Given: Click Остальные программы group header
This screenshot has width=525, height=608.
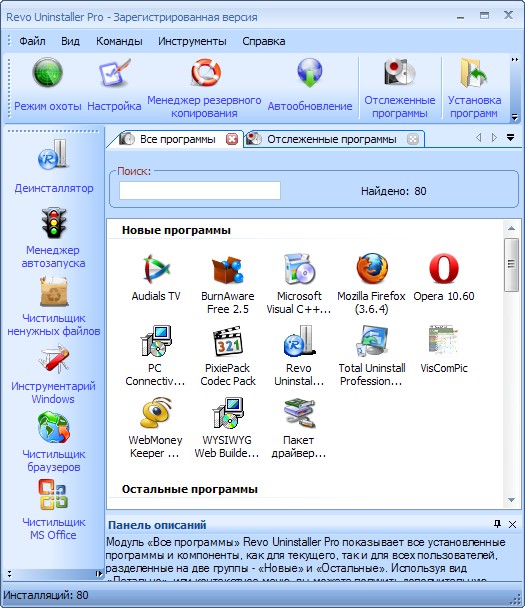Looking at the screenshot, I should coord(190,489).
